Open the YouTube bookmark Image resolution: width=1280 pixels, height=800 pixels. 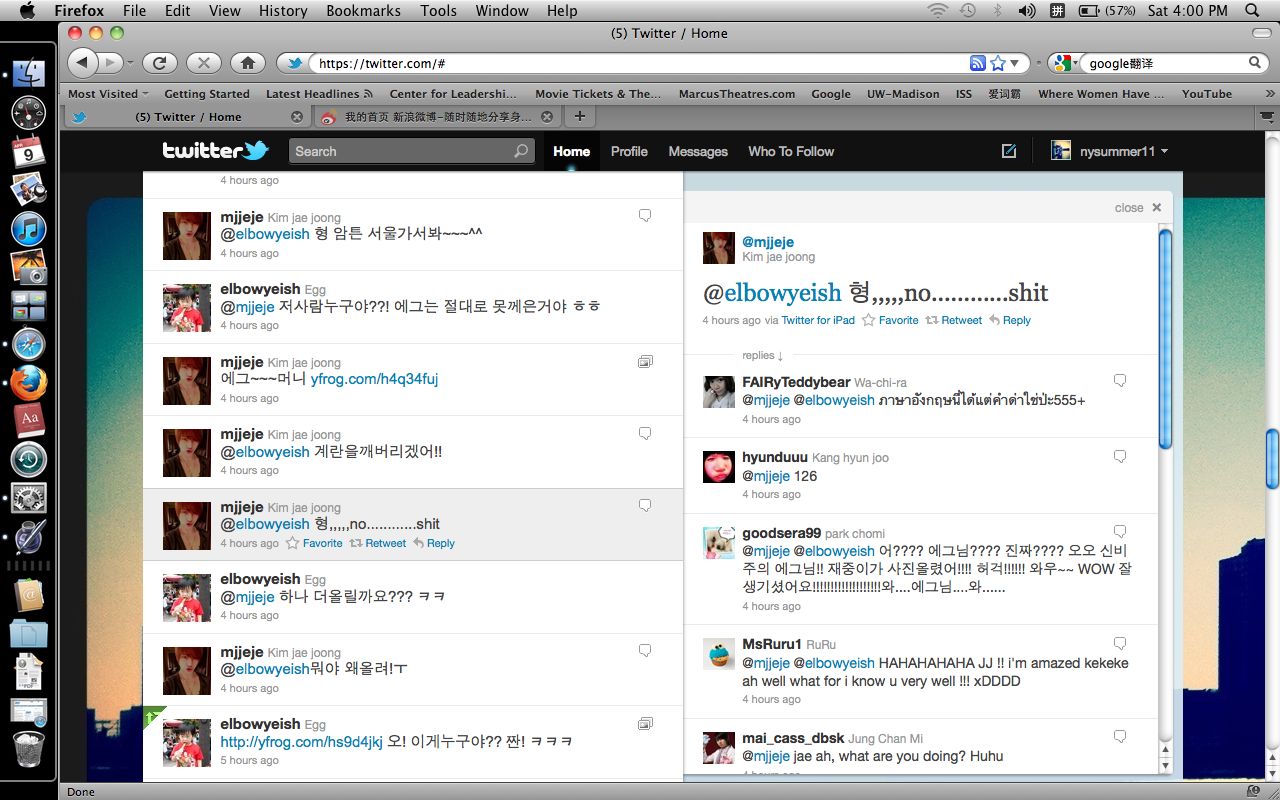(1207, 94)
